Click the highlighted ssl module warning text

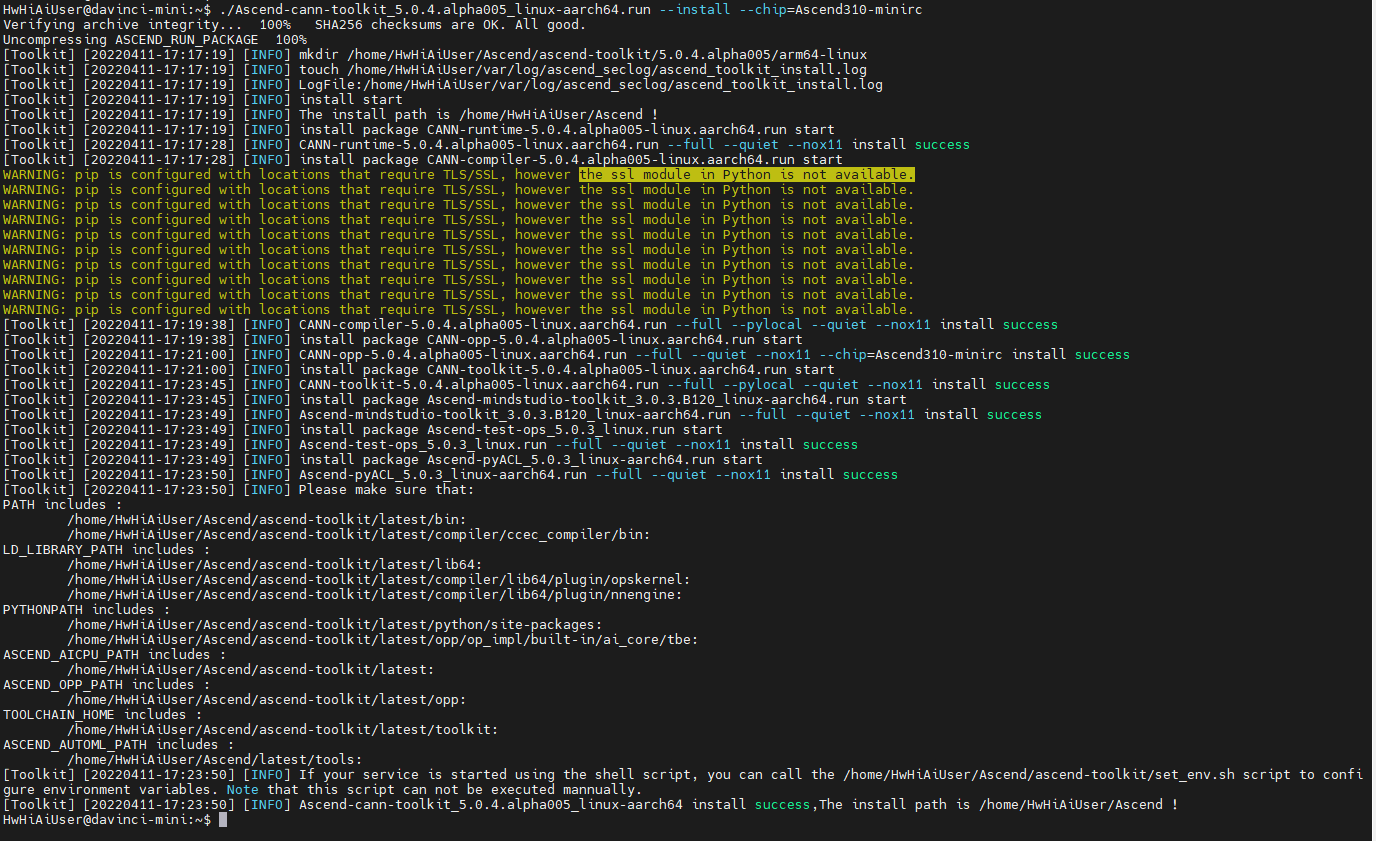746,174
